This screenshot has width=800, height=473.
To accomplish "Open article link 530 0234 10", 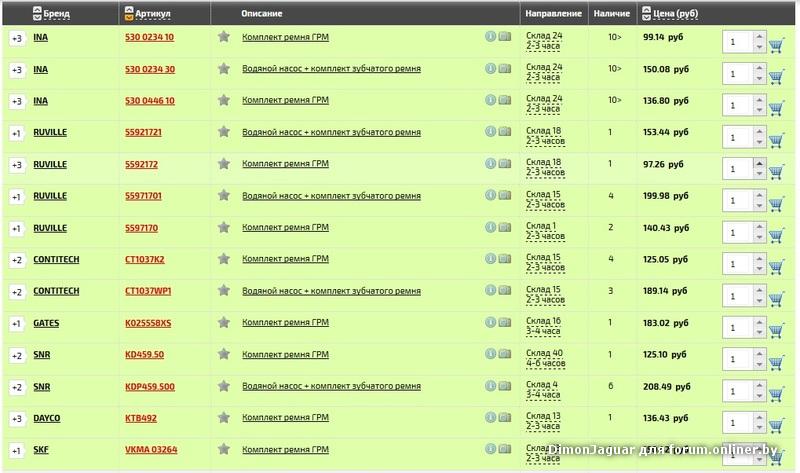I will (x=149, y=37).
